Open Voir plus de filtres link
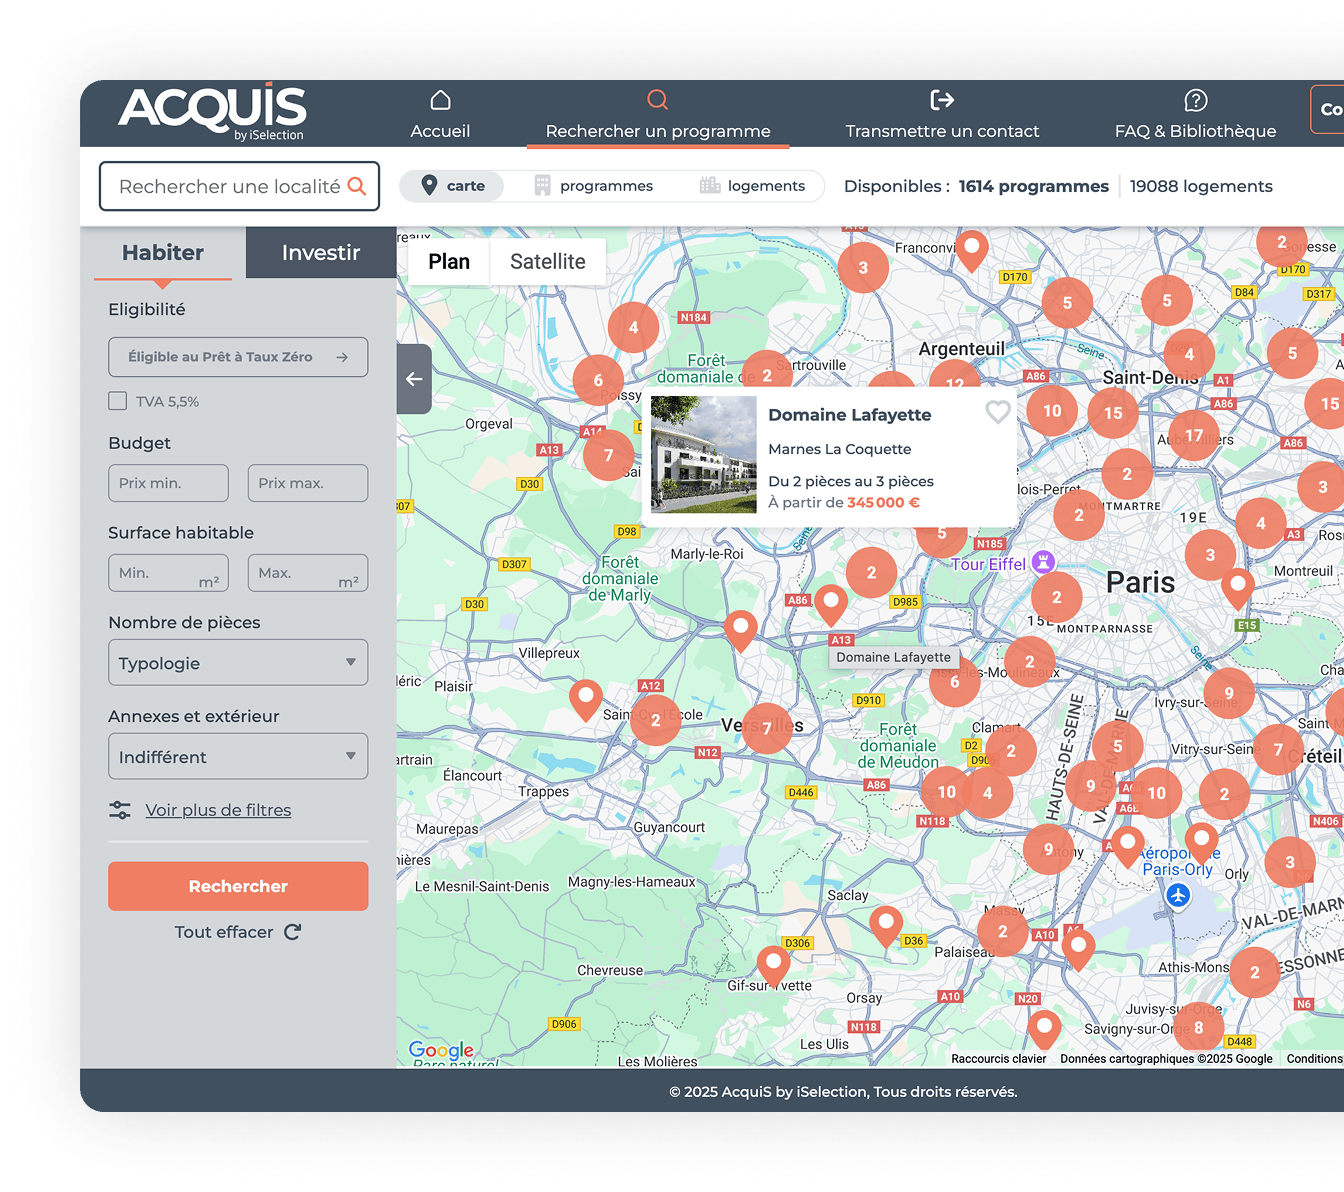This screenshot has height=1192, width=1344. pyautogui.click(x=218, y=810)
